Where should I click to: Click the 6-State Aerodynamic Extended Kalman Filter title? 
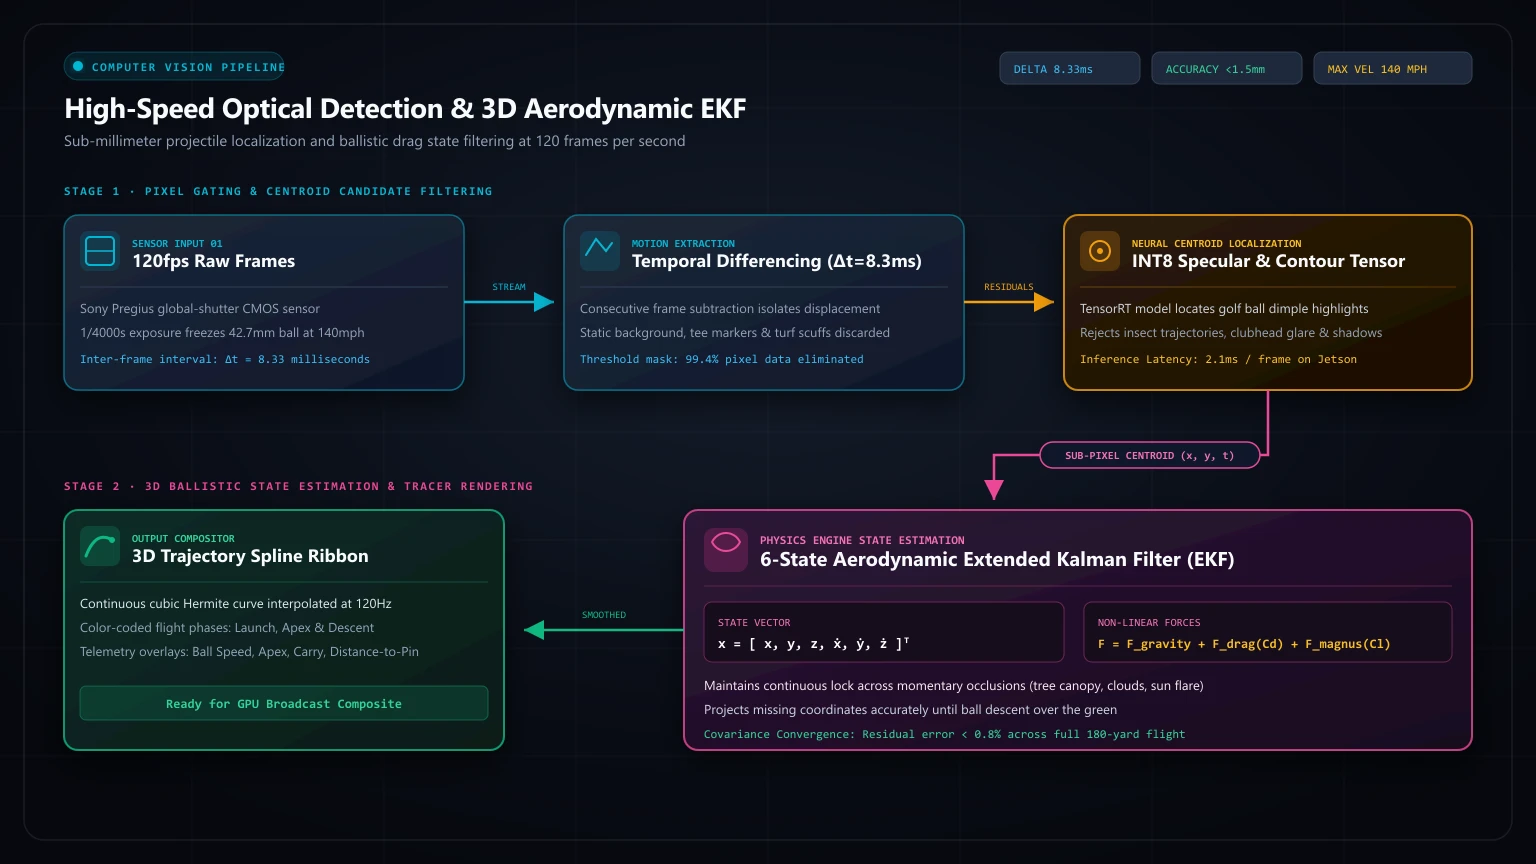click(997, 560)
